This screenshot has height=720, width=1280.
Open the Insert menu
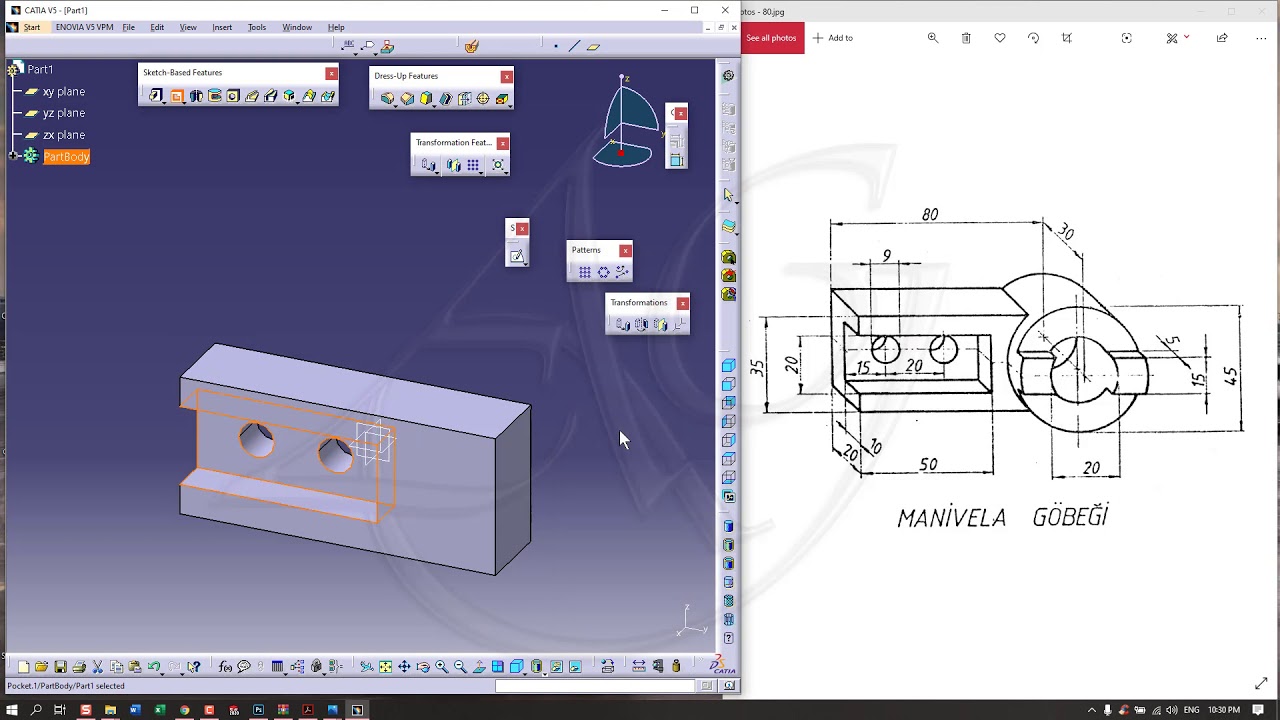(x=222, y=27)
